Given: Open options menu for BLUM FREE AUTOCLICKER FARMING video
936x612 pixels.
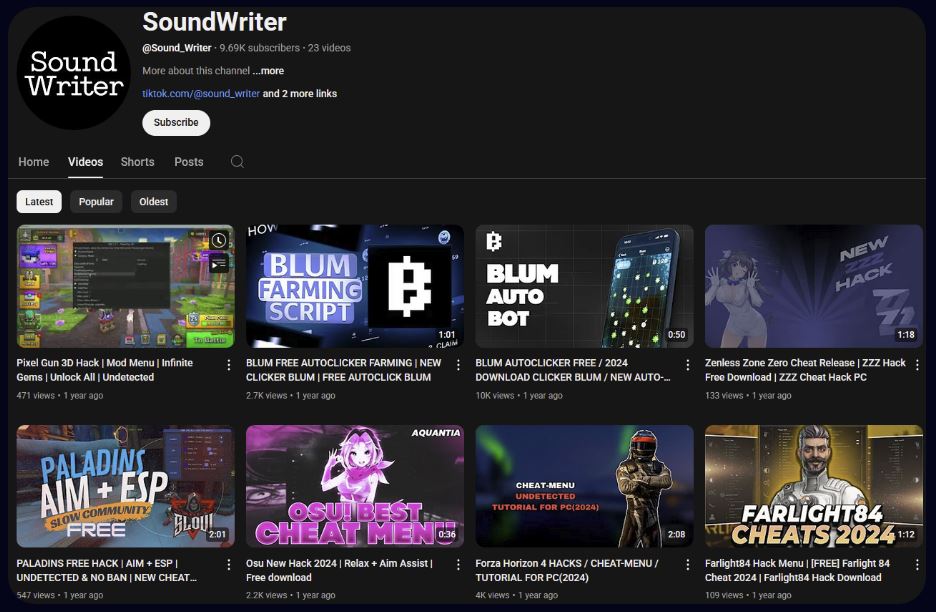Looking at the screenshot, I should click(x=458, y=365).
